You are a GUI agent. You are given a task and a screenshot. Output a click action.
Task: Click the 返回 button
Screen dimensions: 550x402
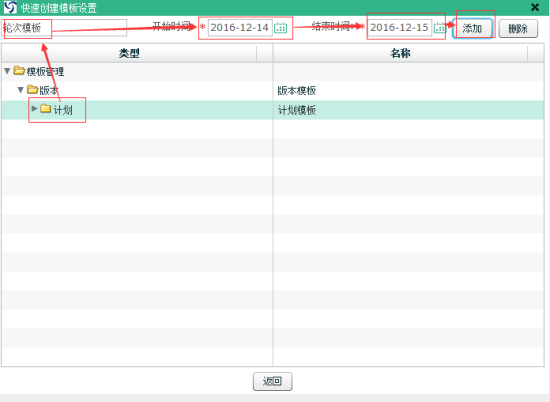click(273, 381)
